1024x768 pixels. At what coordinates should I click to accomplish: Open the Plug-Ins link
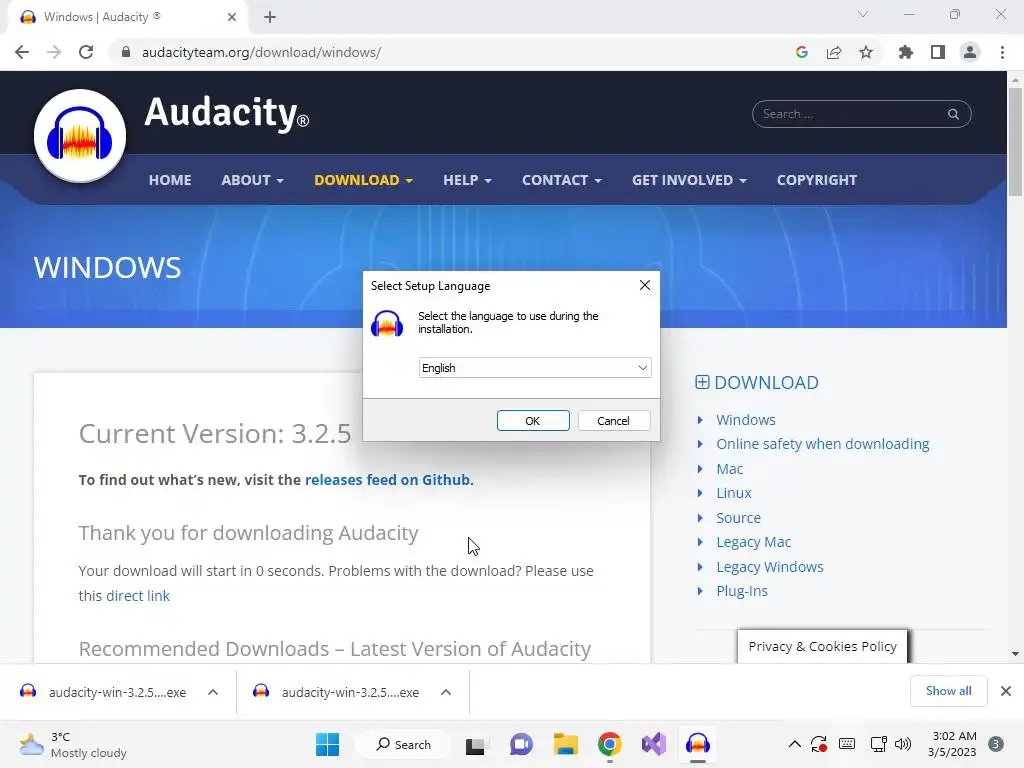(742, 591)
